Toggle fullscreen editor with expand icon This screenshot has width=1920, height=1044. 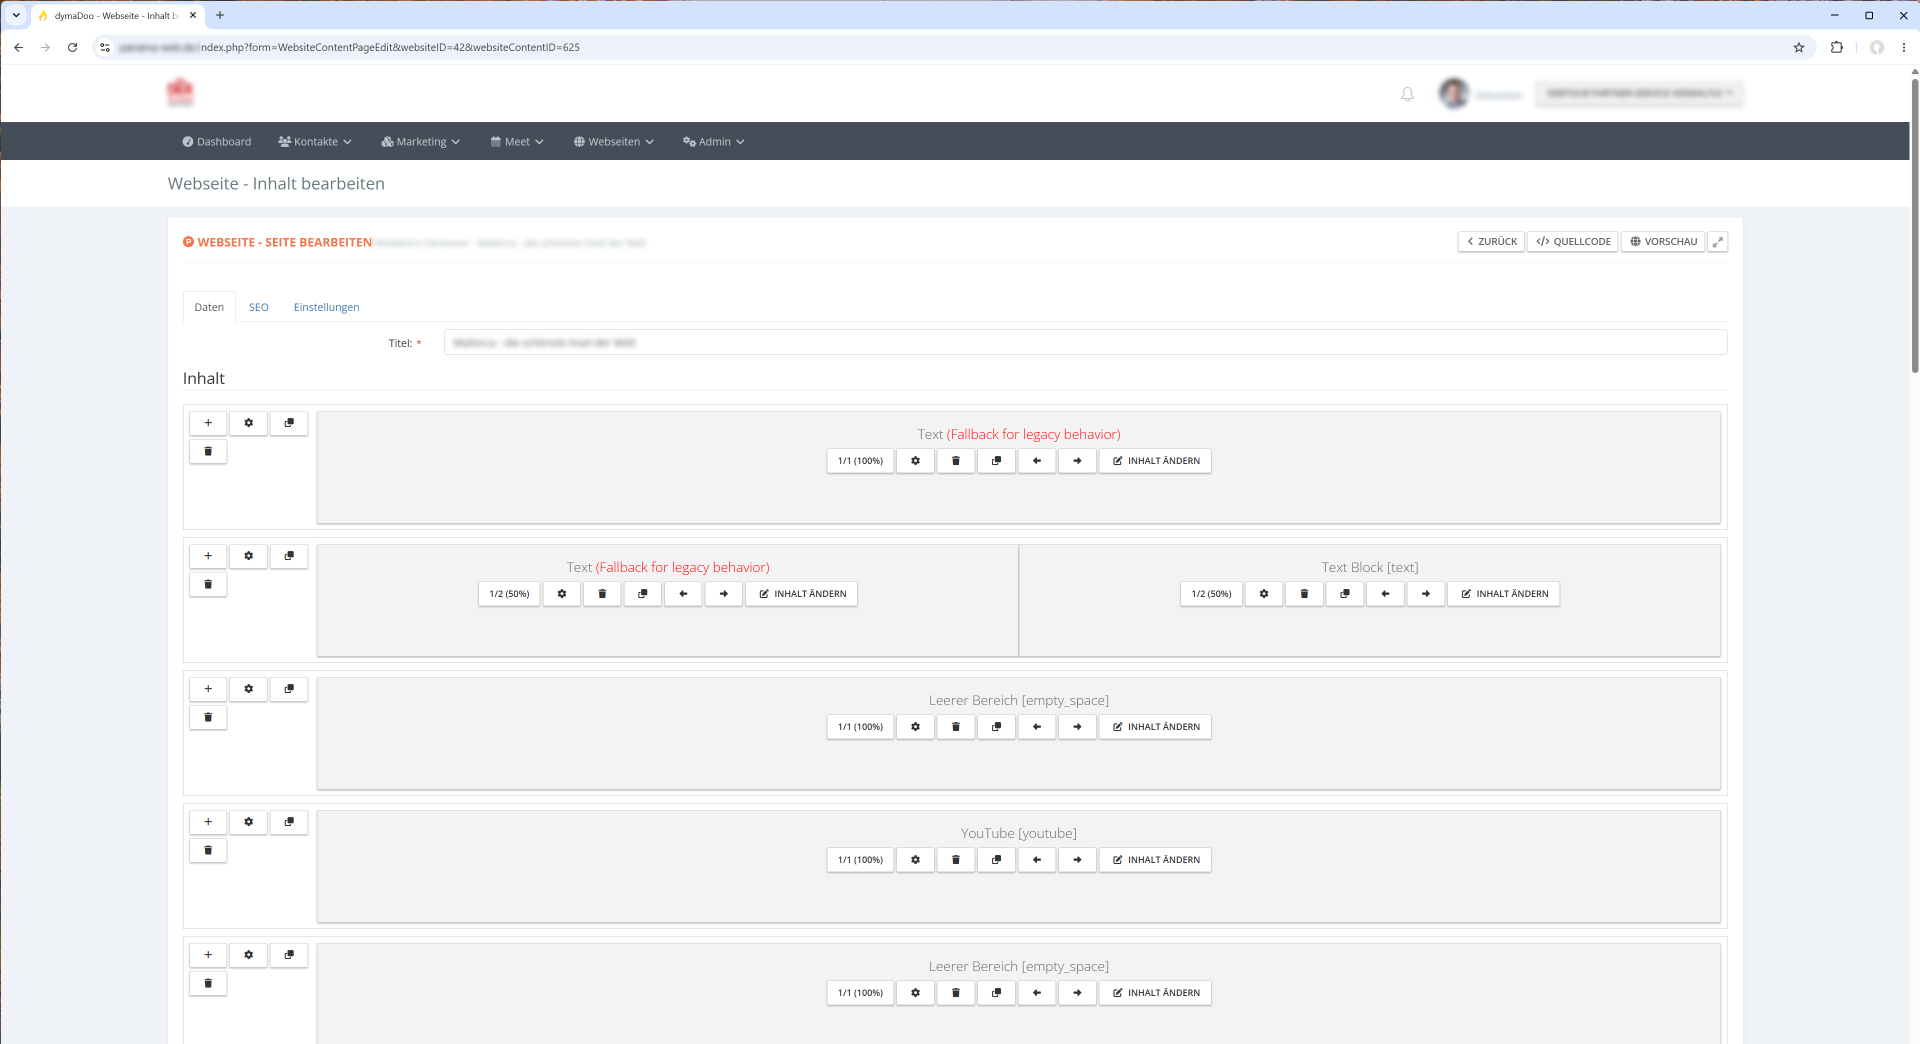(1717, 242)
